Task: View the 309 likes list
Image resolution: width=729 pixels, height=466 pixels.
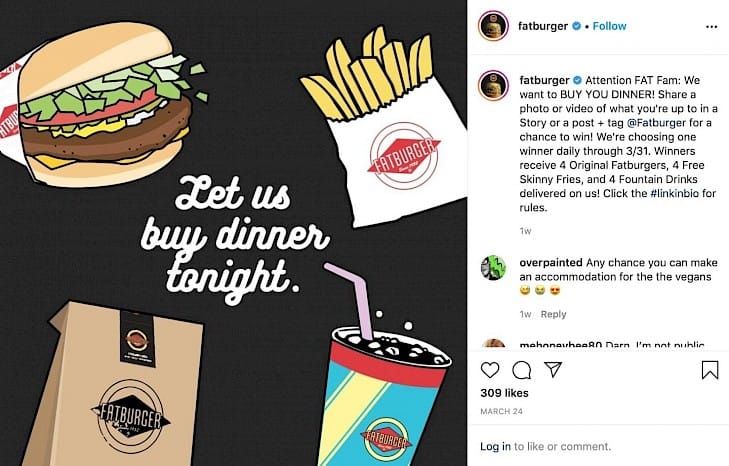Action: tap(504, 393)
